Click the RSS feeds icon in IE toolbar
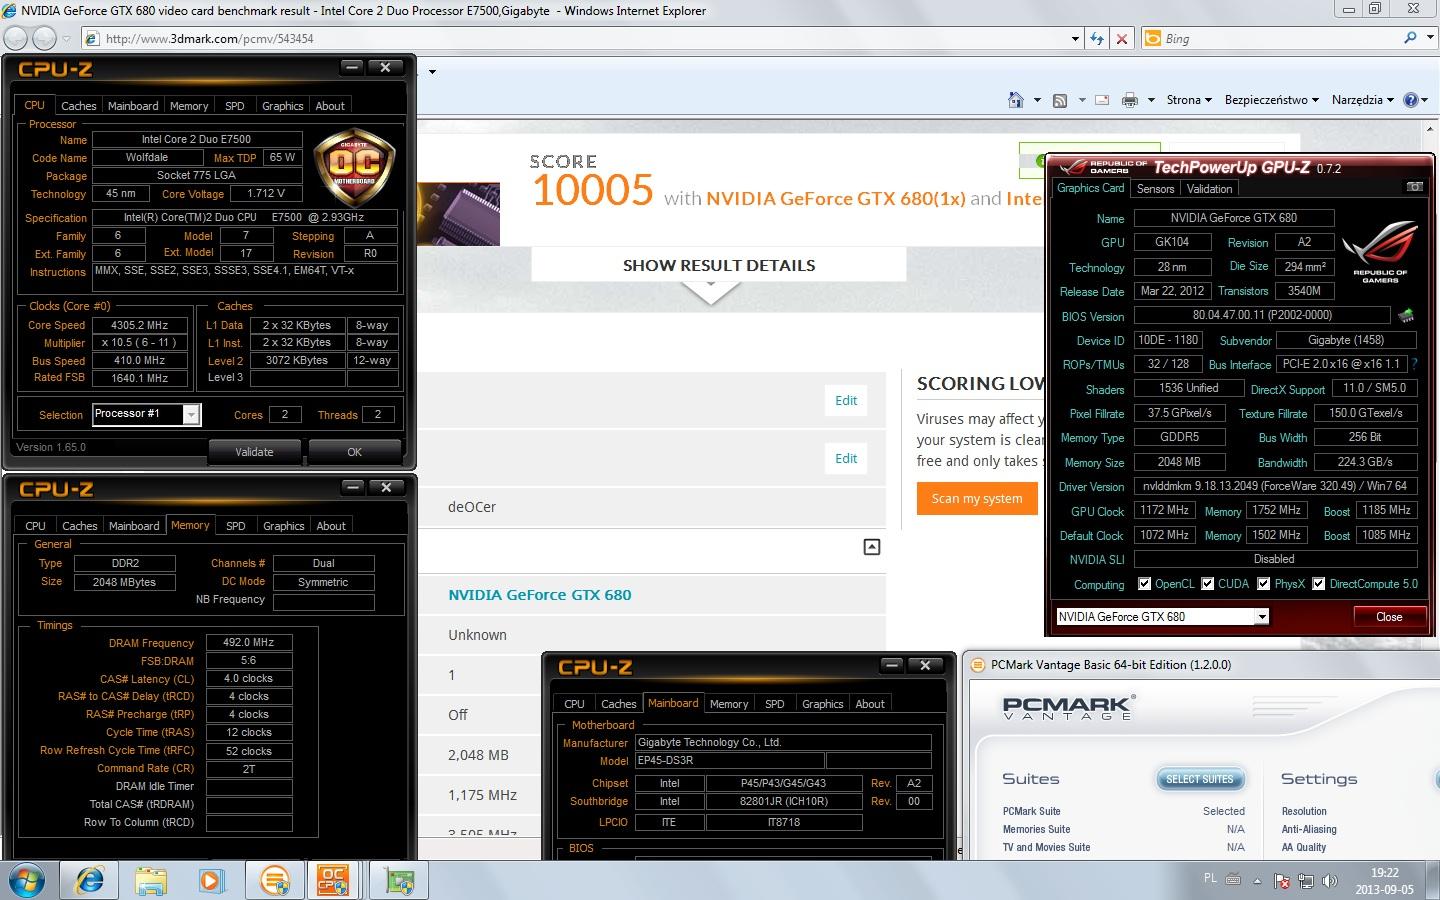 [x=1060, y=100]
